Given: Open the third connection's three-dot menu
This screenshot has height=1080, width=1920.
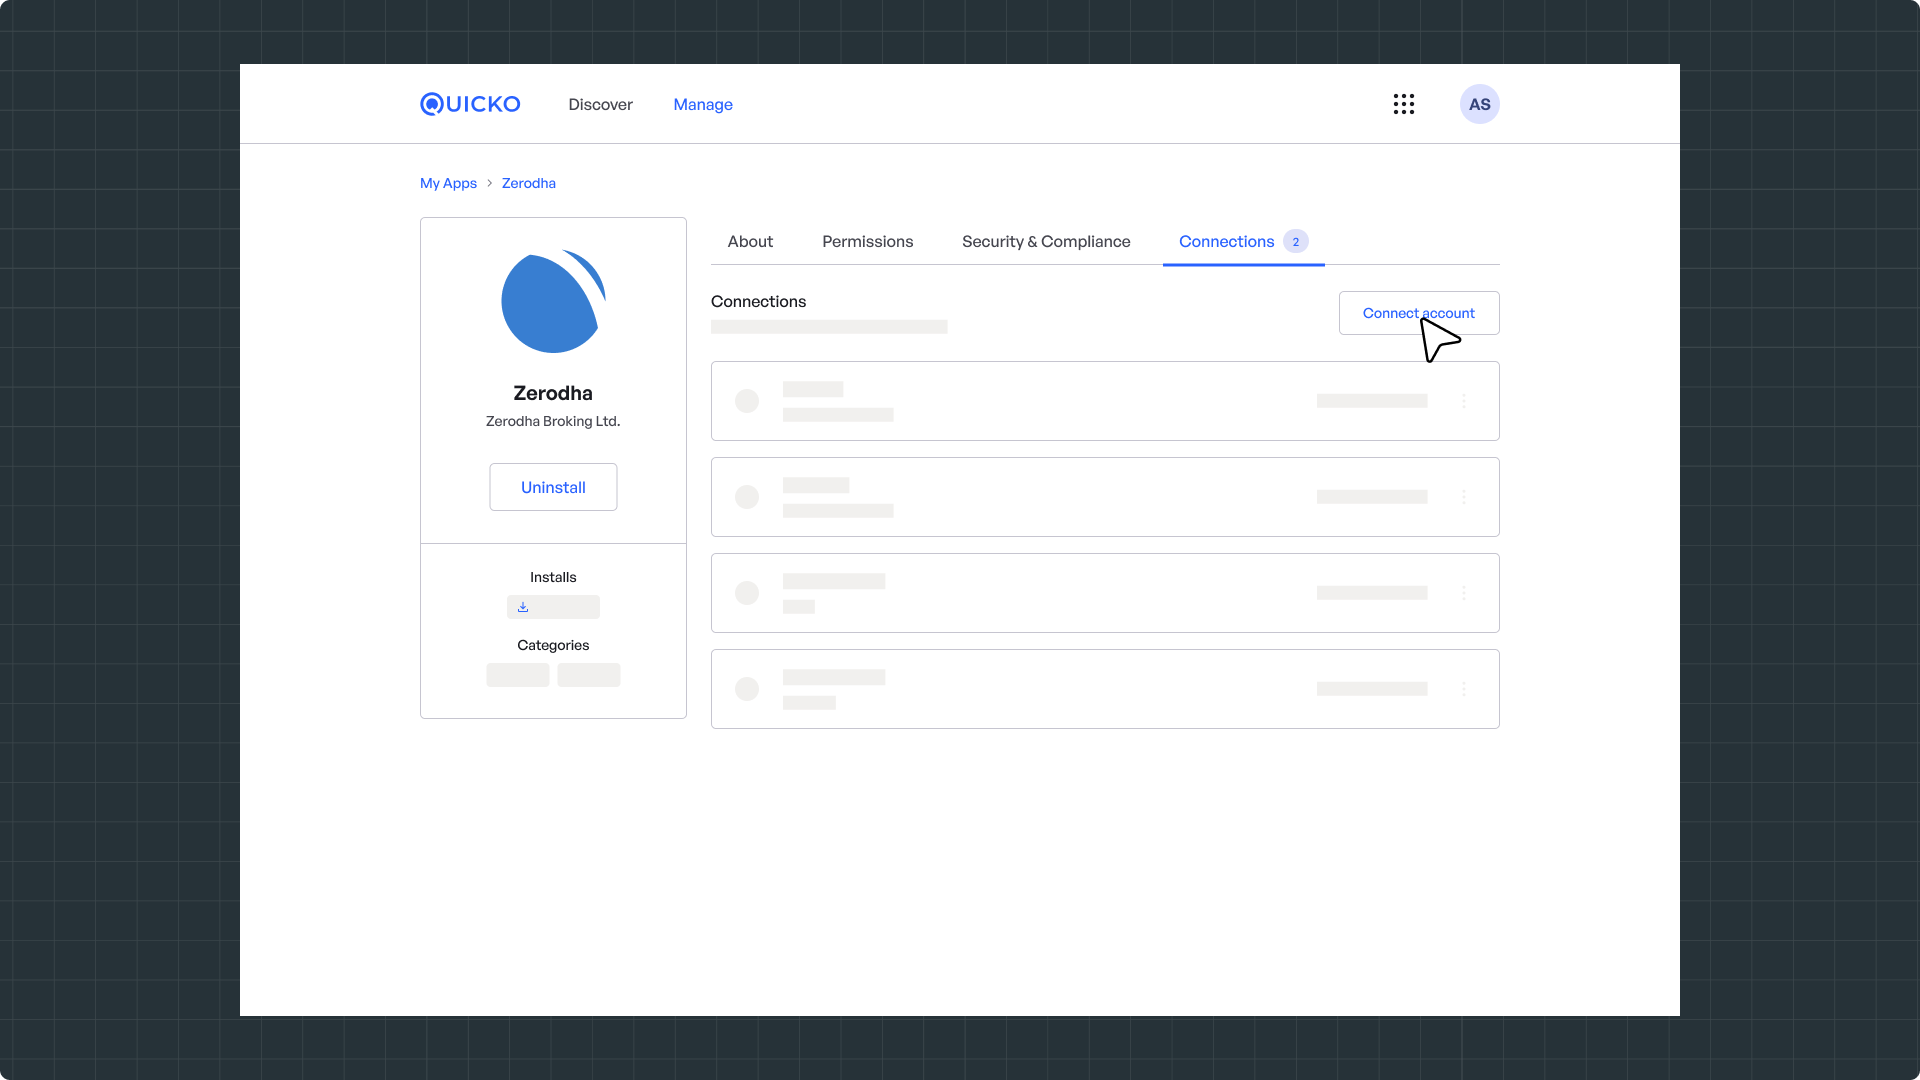Looking at the screenshot, I should [x=1464, y=593].
